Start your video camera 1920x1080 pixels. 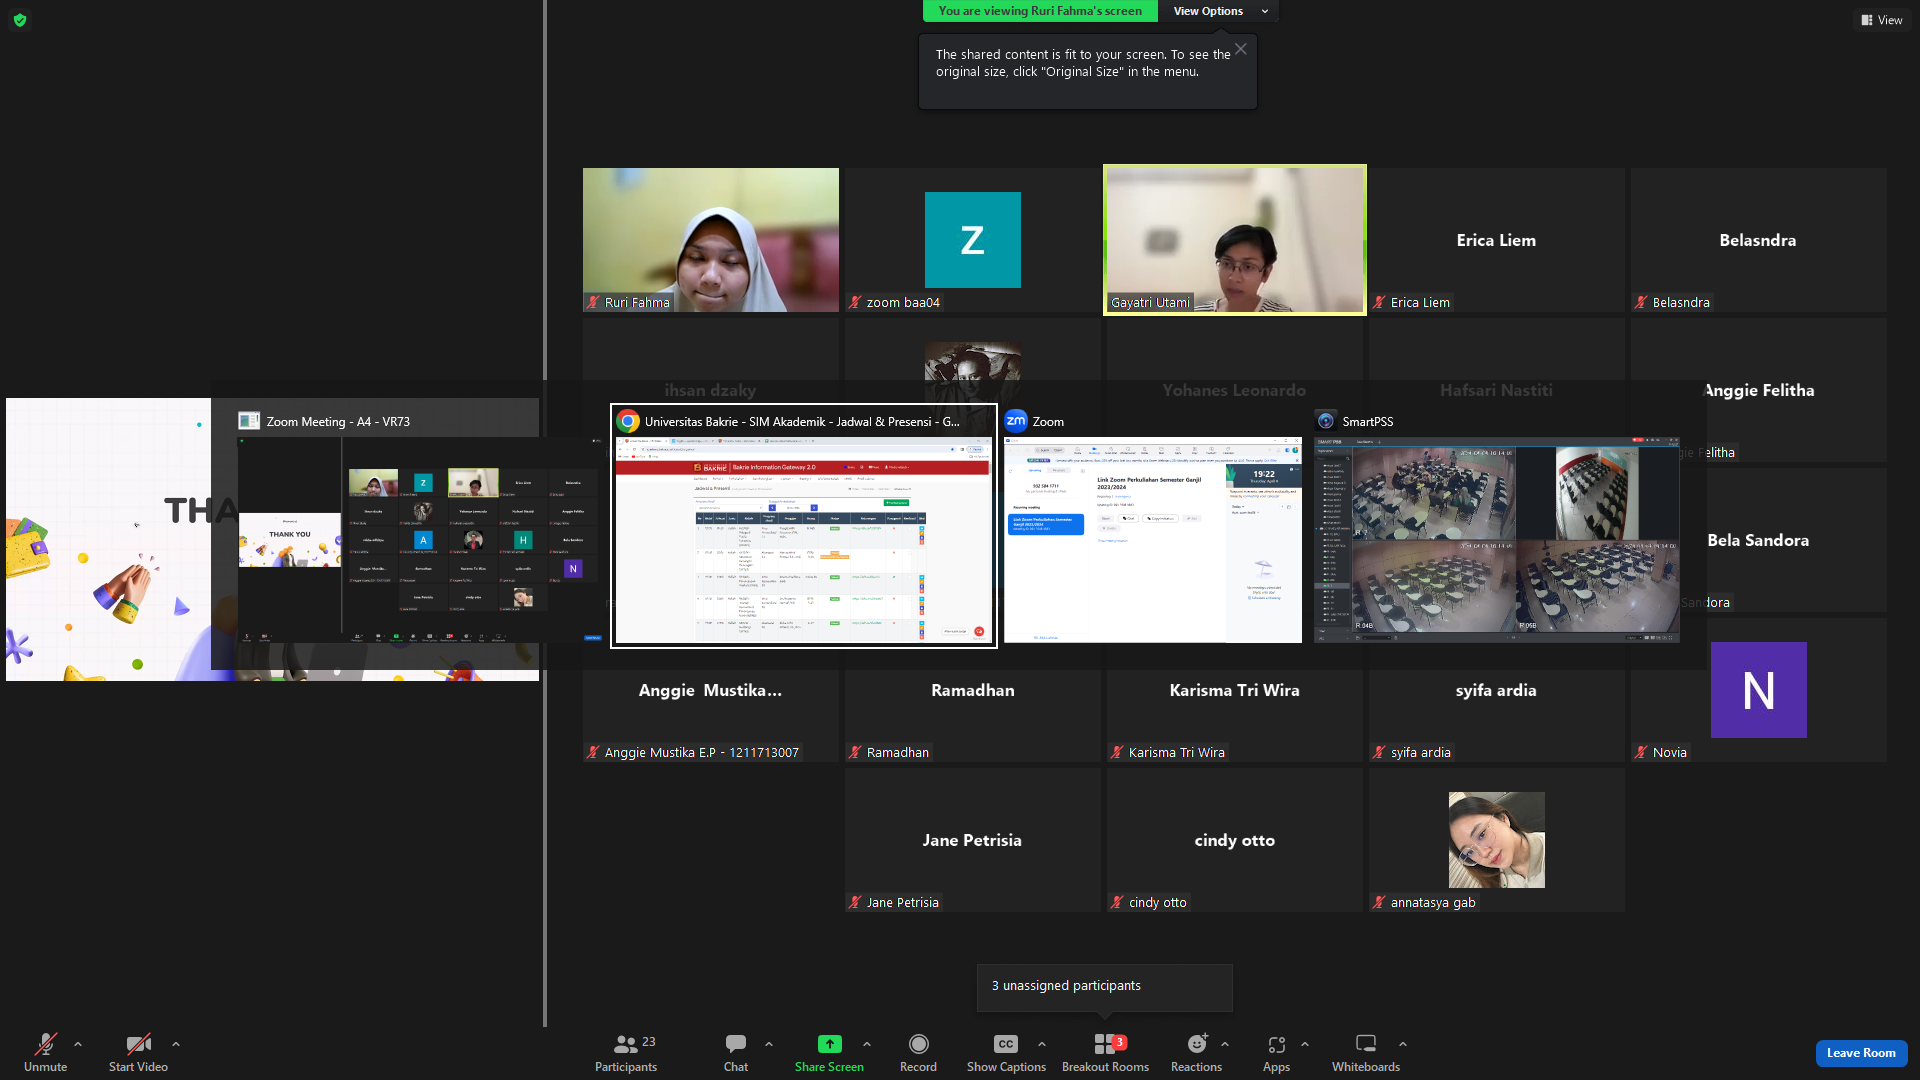tap(138, 1052)
